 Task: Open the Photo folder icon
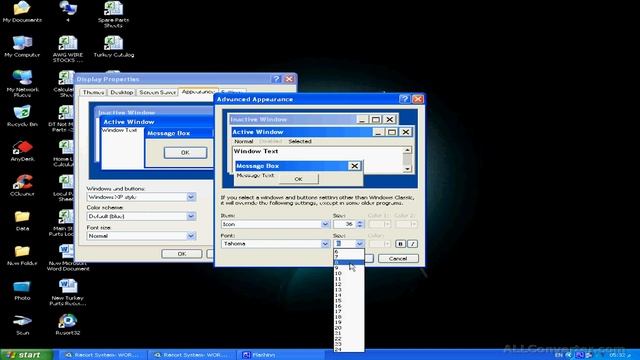22,290
